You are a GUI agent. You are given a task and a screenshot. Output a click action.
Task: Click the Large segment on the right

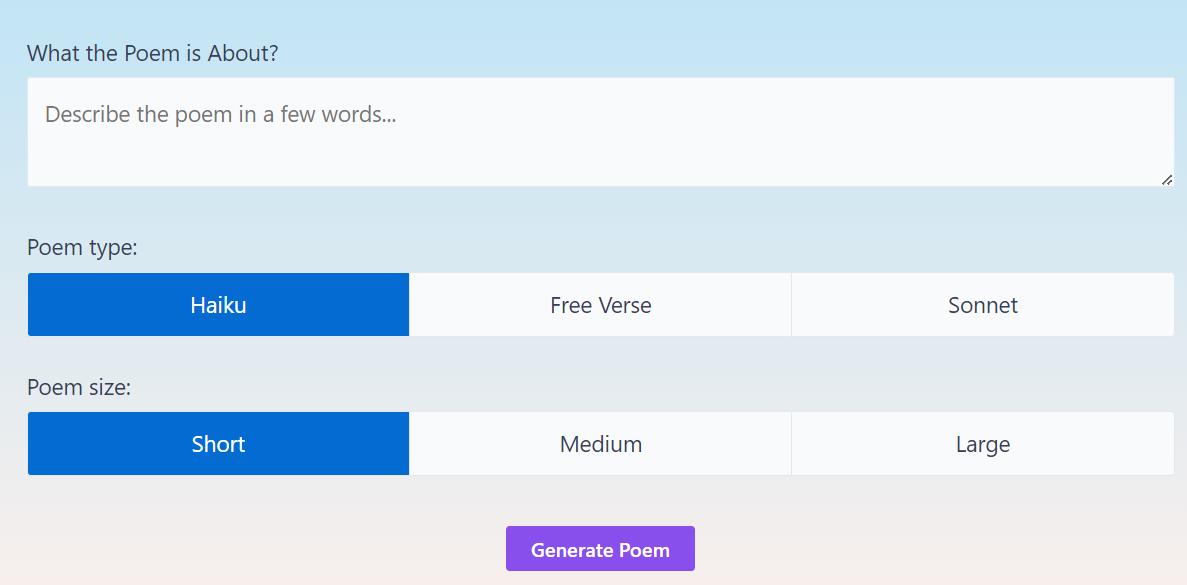point(982,443)
